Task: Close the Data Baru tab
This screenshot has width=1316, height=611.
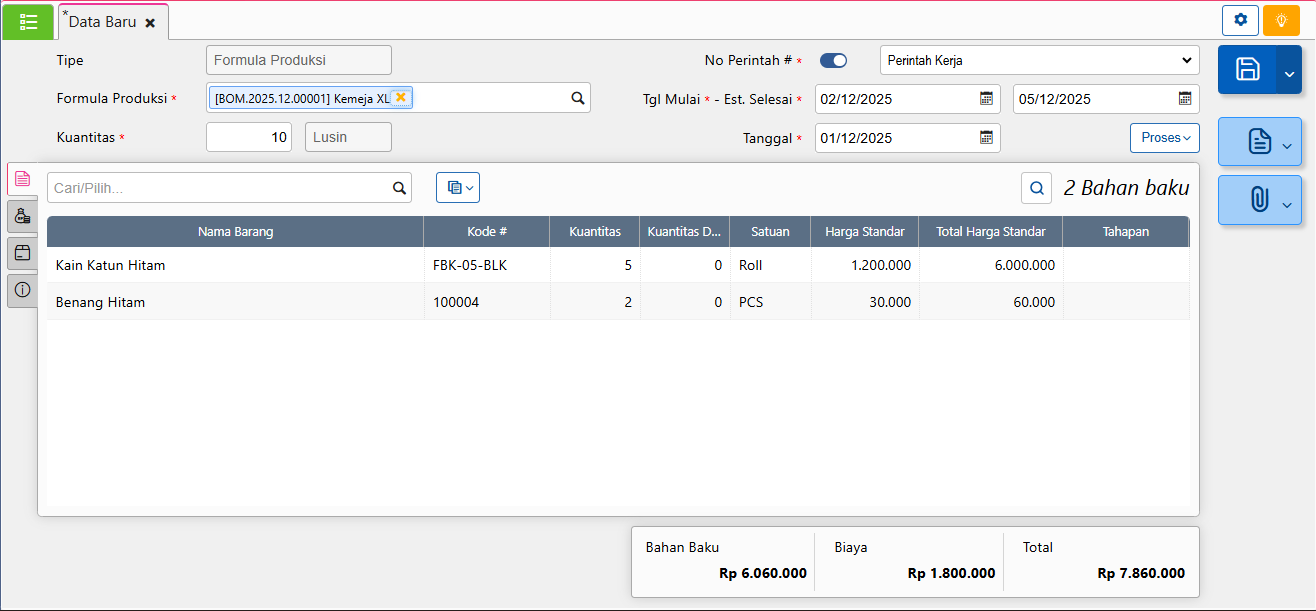Action: pos(150,22)
